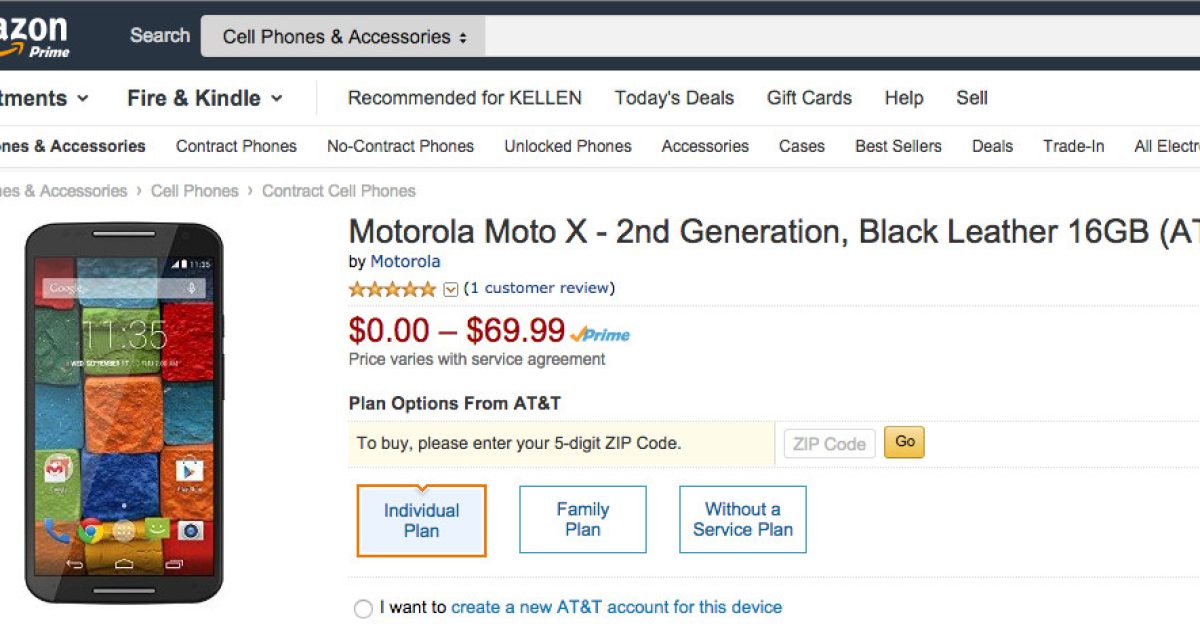This screenshot has height=628, width=1200.
Task: Switch to Unlocked Phones tab
Action: point(567,146)
